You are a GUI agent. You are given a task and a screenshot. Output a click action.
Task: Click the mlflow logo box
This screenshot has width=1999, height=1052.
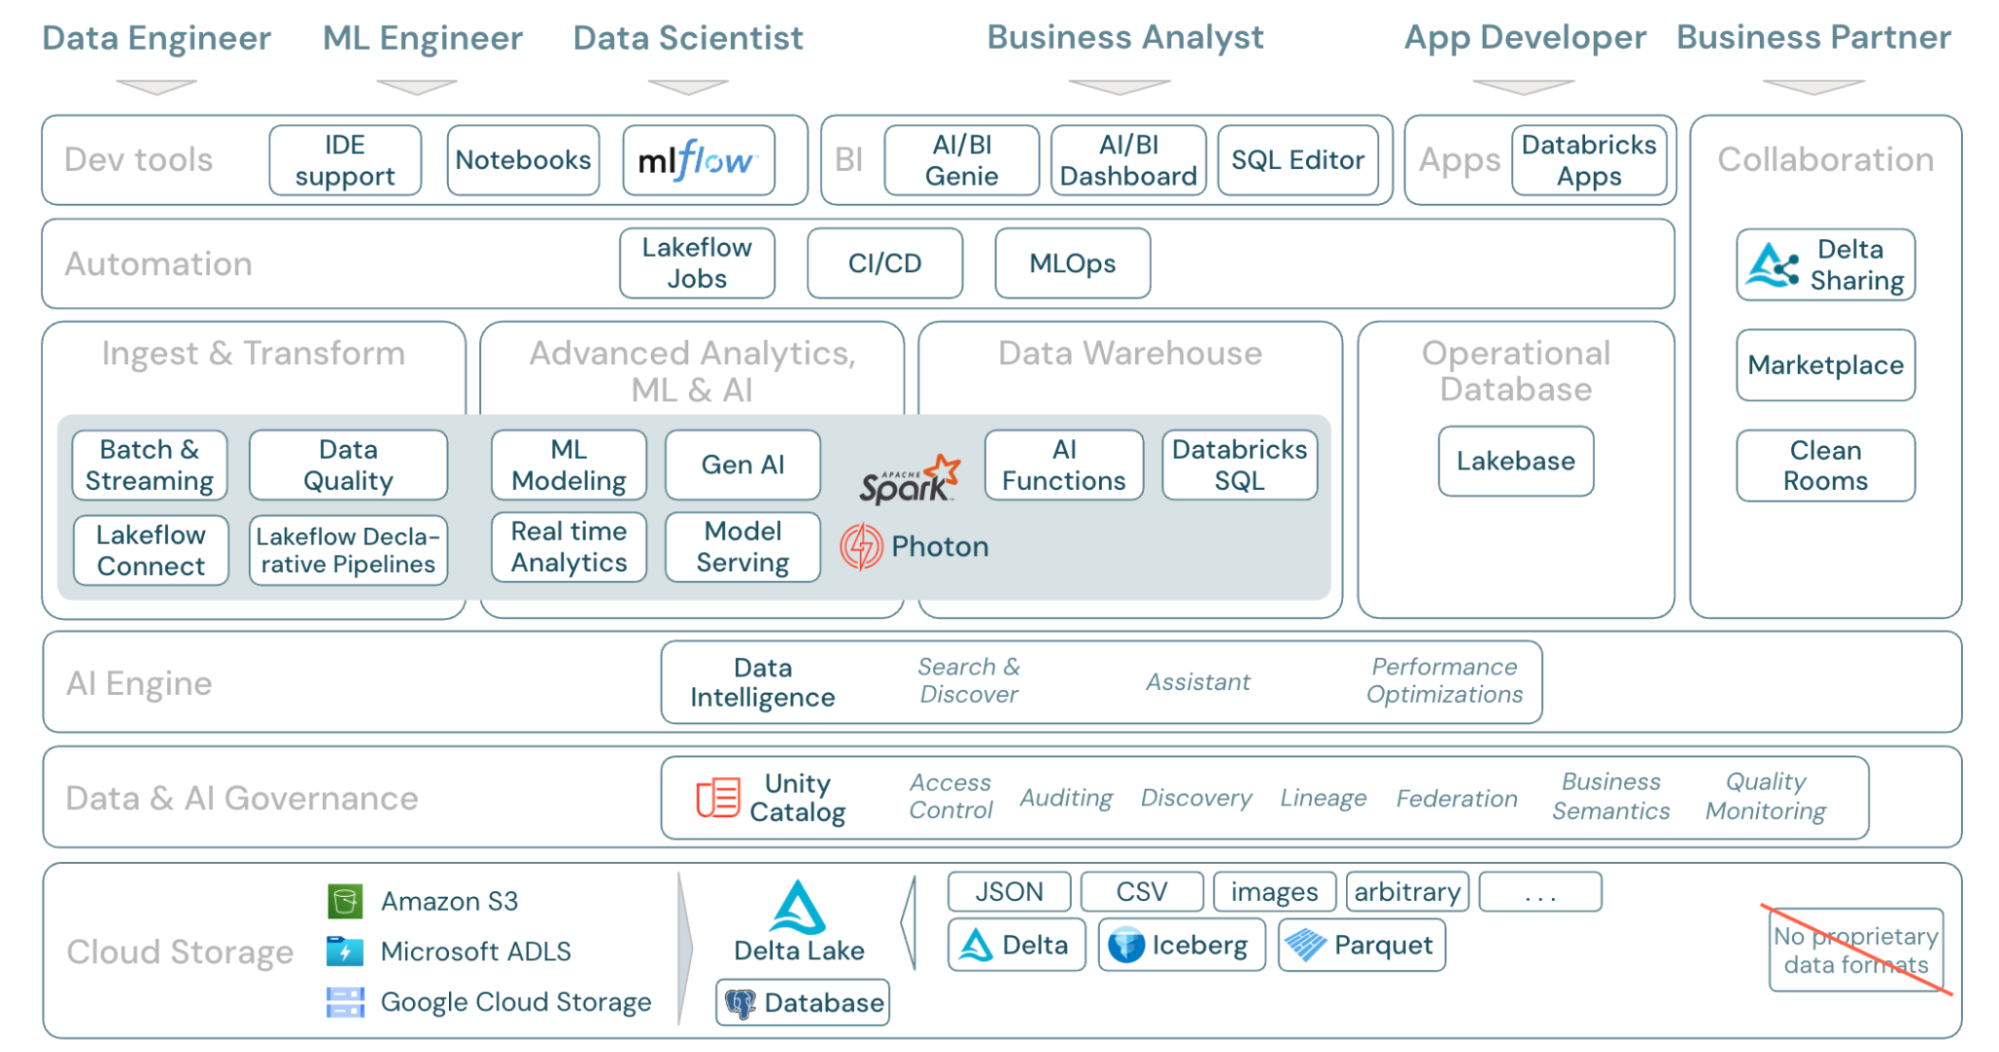[x=698, y=160]
